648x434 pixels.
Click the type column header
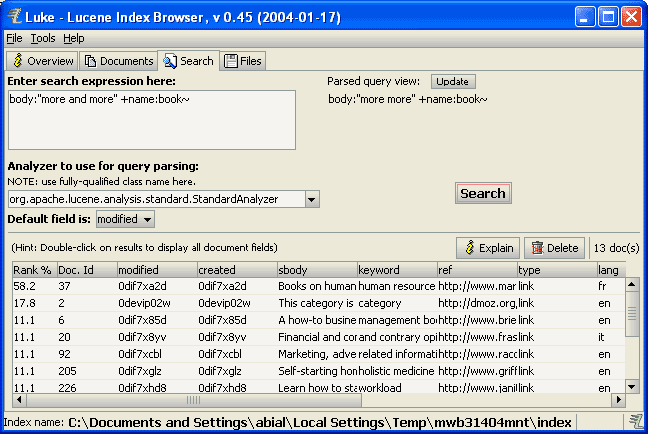tap(557, 270)
